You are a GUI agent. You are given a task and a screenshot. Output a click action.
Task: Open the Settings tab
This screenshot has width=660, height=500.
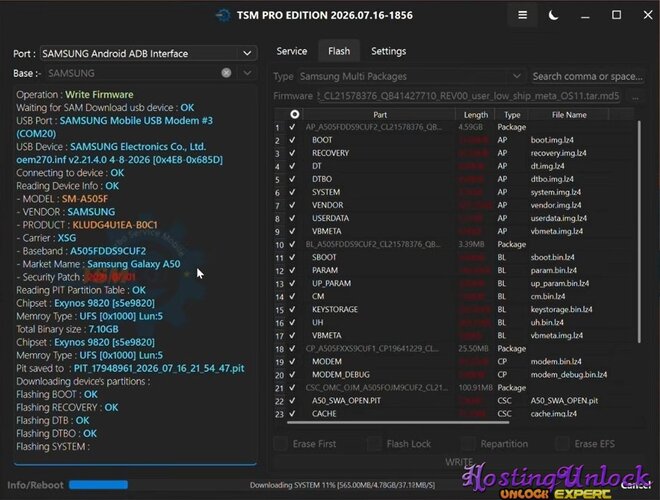coord(389,51)
